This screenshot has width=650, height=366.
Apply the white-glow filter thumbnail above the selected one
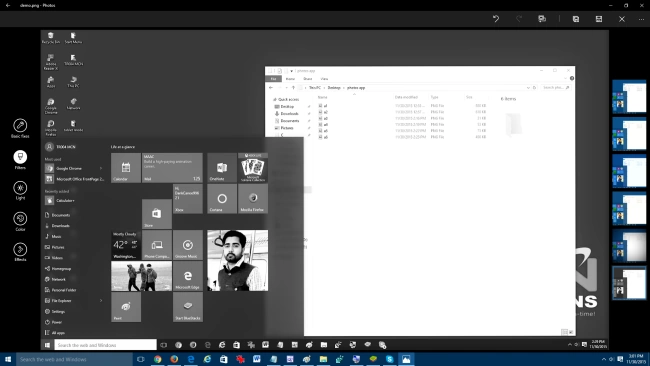pyautogui.click(x=629, y=246)
